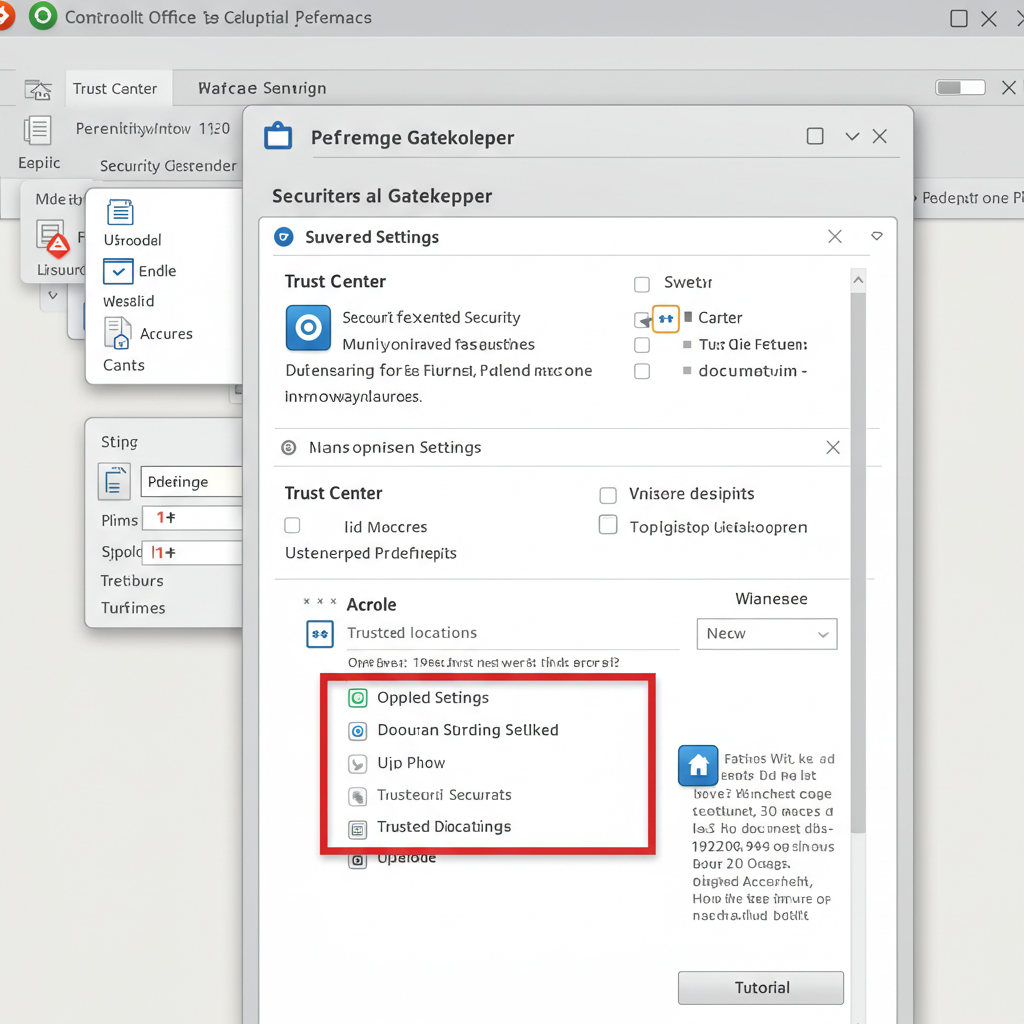The width and height of the screenshot is (1024, 1024).
Task: Click the Trustced locations label
Action: point(411,633)
